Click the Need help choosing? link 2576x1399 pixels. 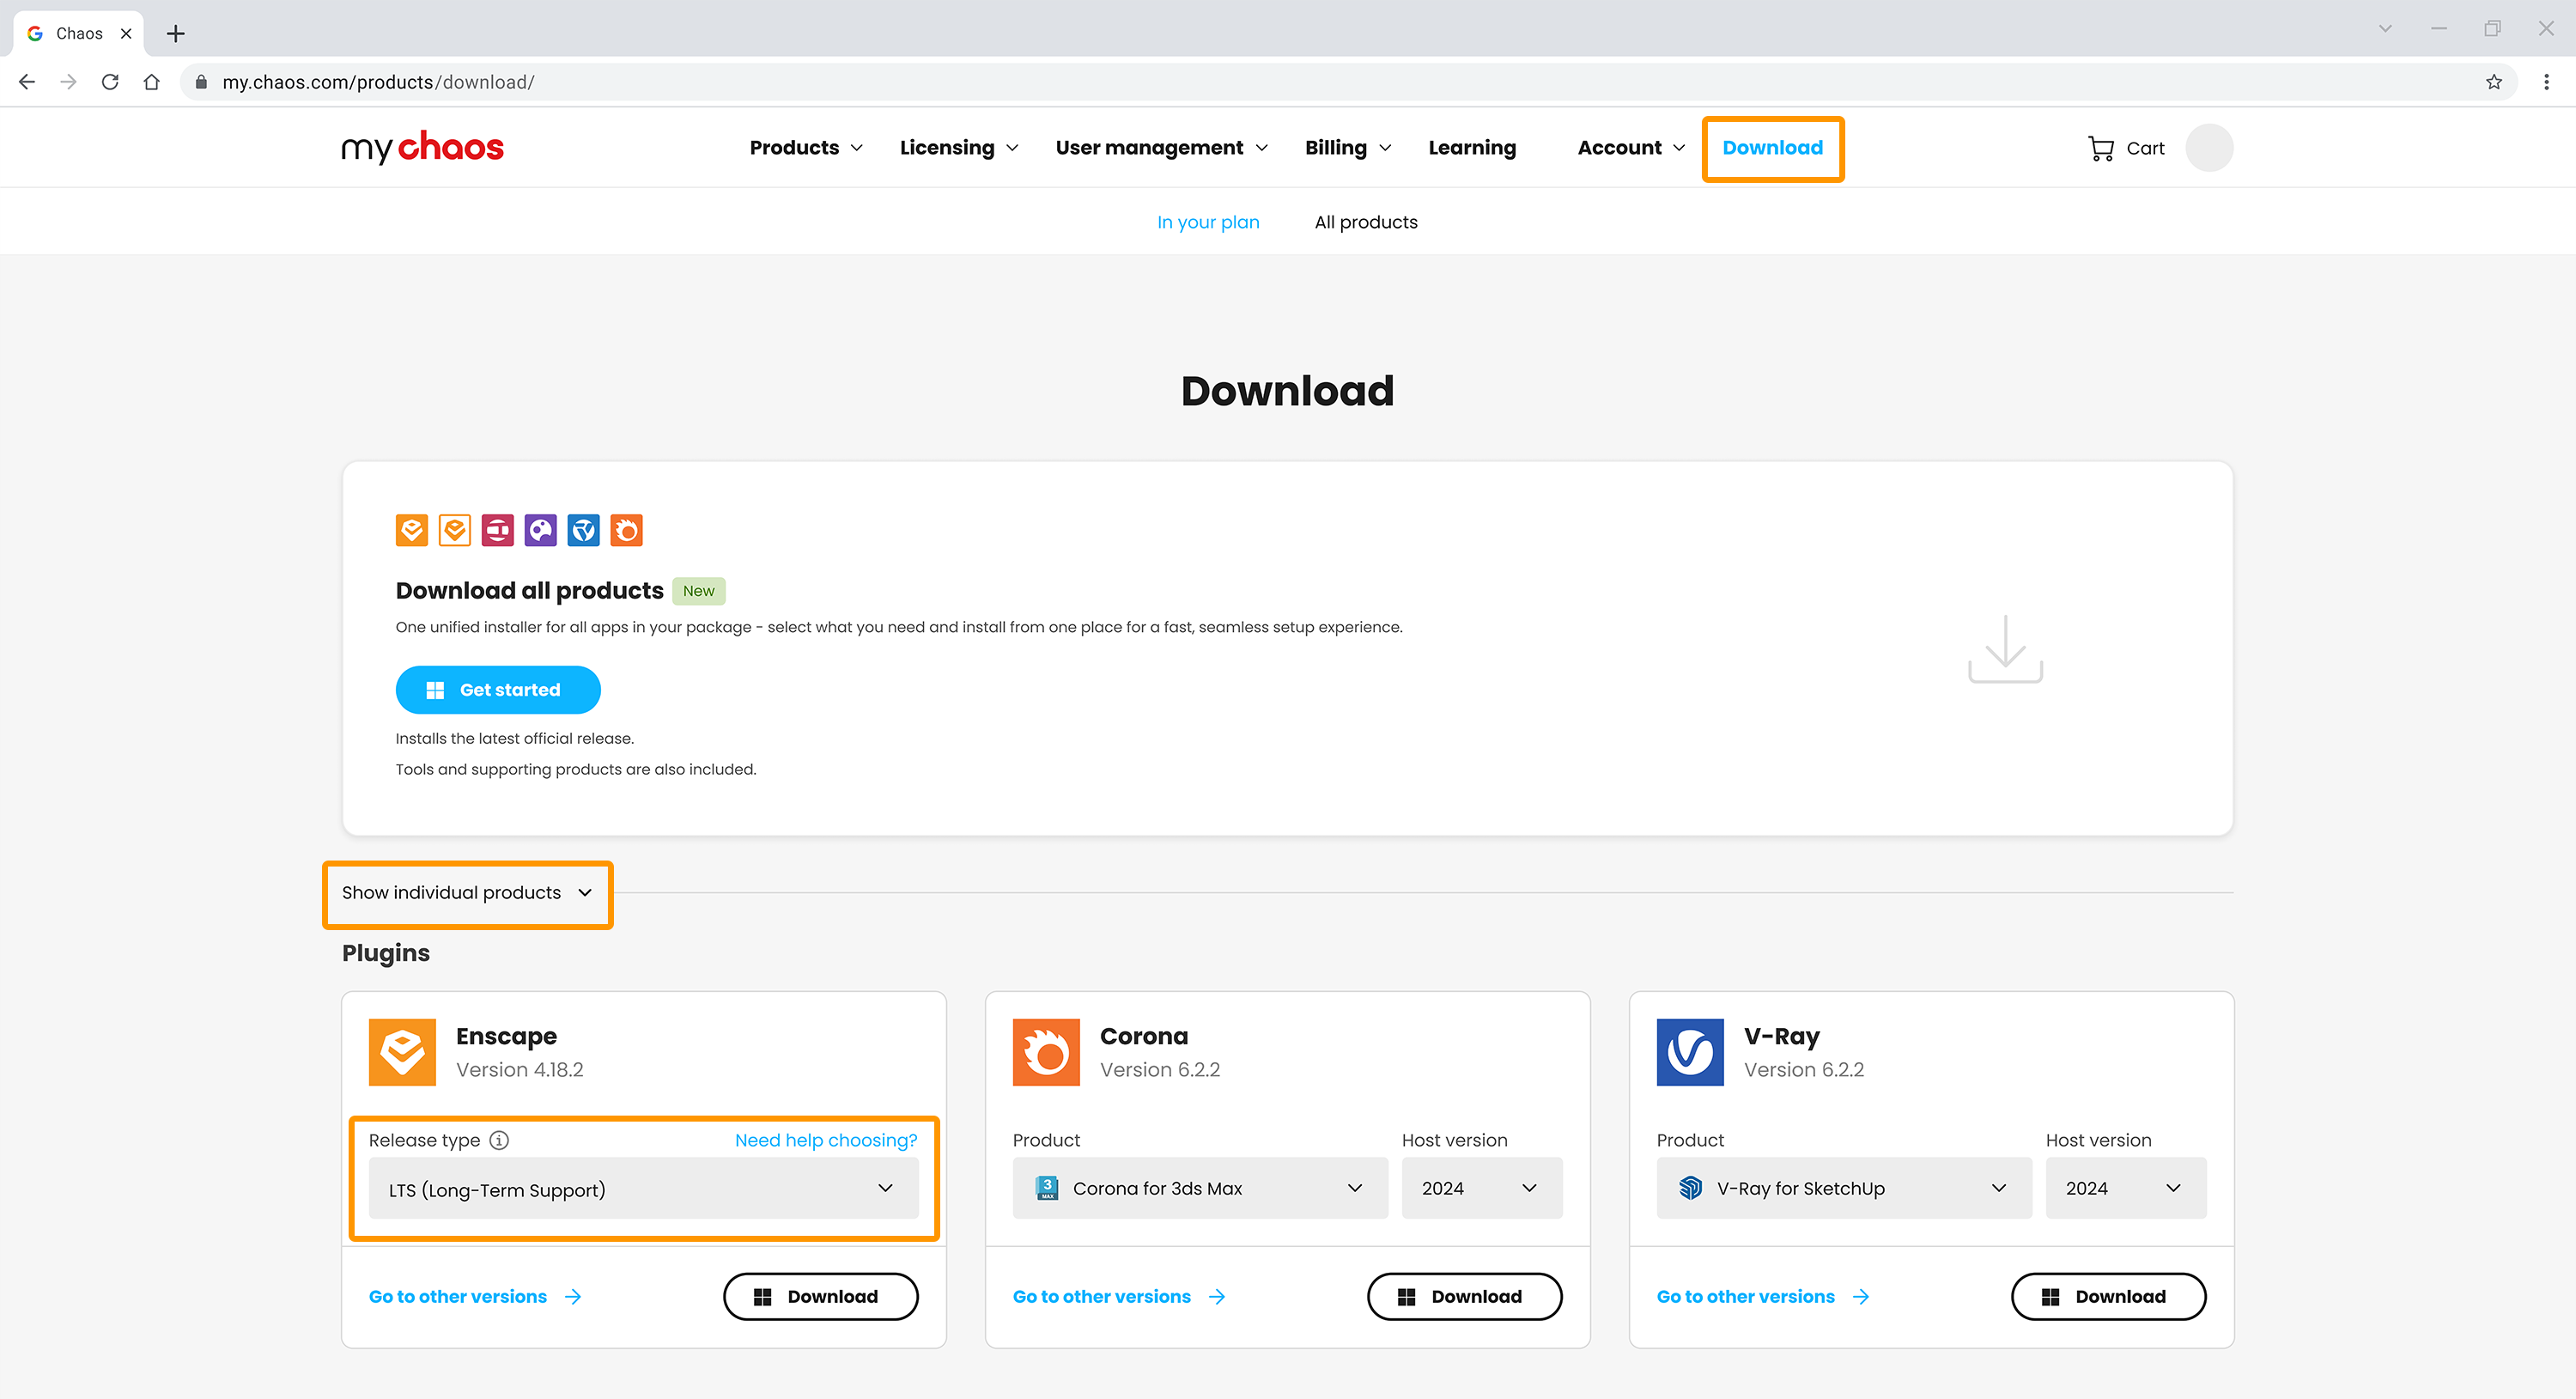click(x=826, y=1140)
